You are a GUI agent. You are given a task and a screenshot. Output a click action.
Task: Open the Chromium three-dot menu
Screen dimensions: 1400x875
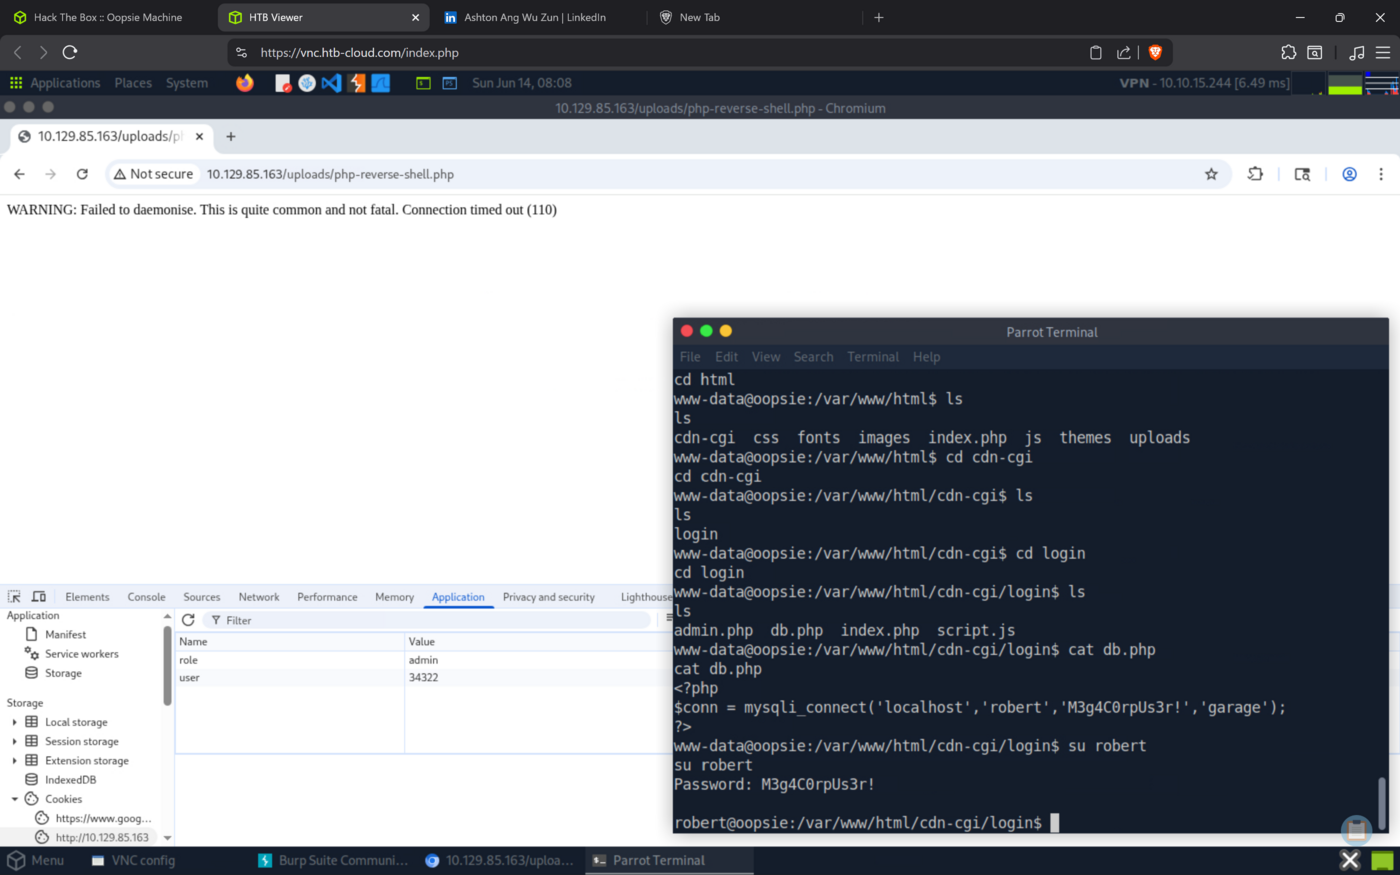(1381, 174)
